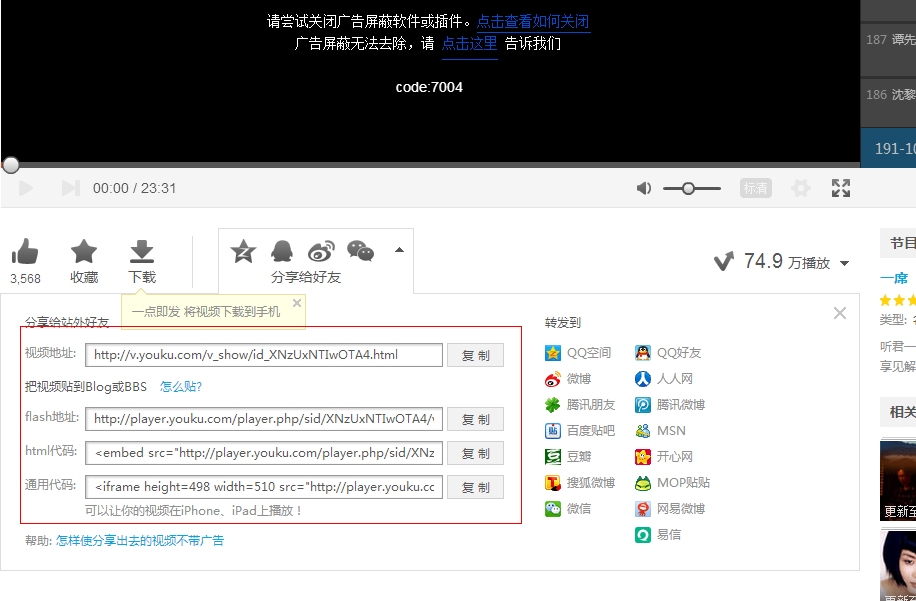Viewport: 916px width, 601px height.
Task: Mute the video volume speaker icon
Action: [x=644, y=188]
